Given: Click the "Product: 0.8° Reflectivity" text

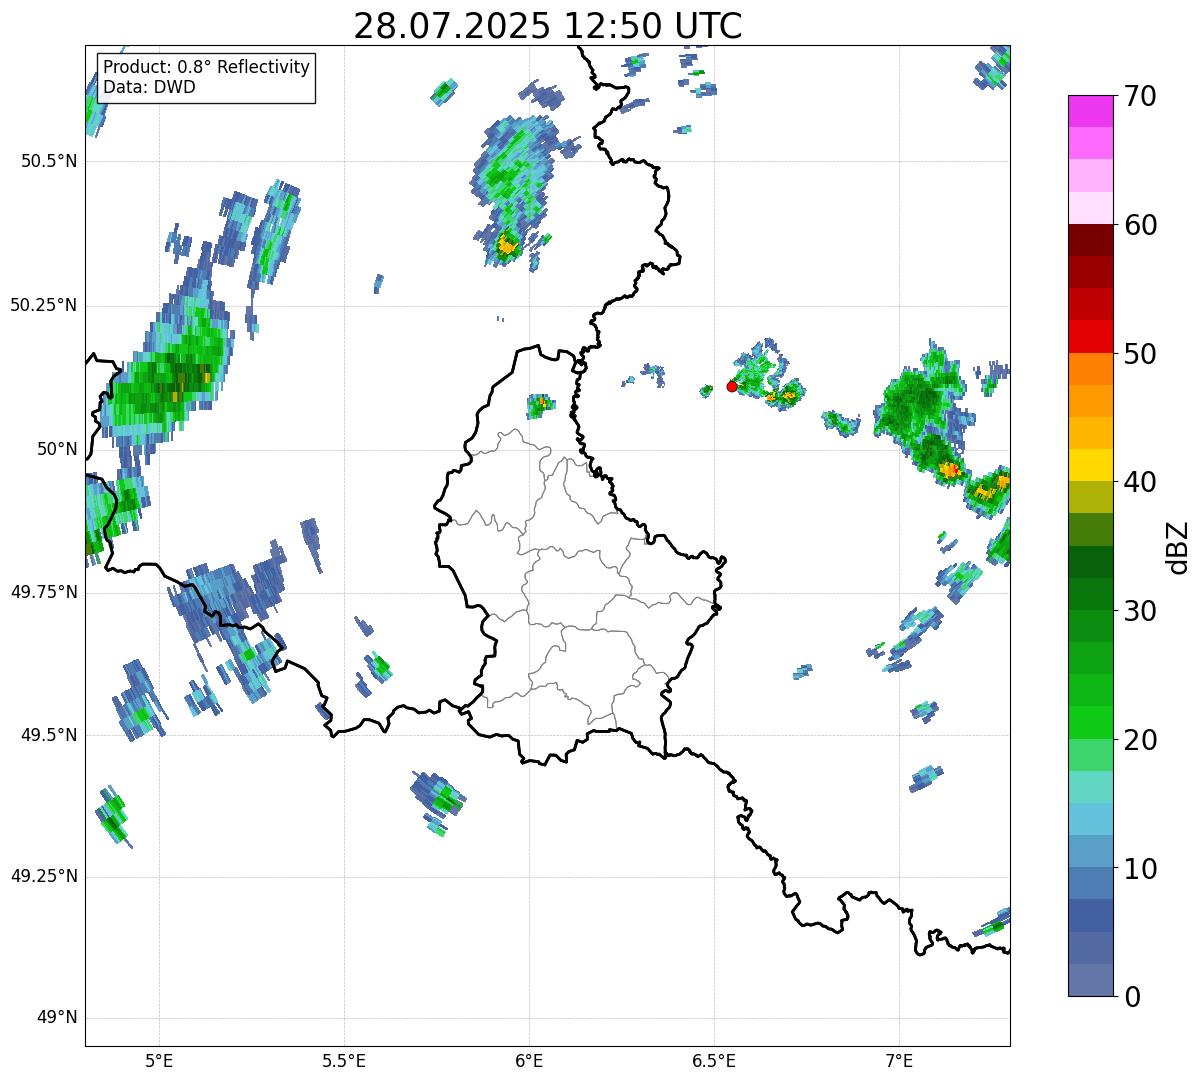Looking at the screenshot, I should [x=207, y=68].
